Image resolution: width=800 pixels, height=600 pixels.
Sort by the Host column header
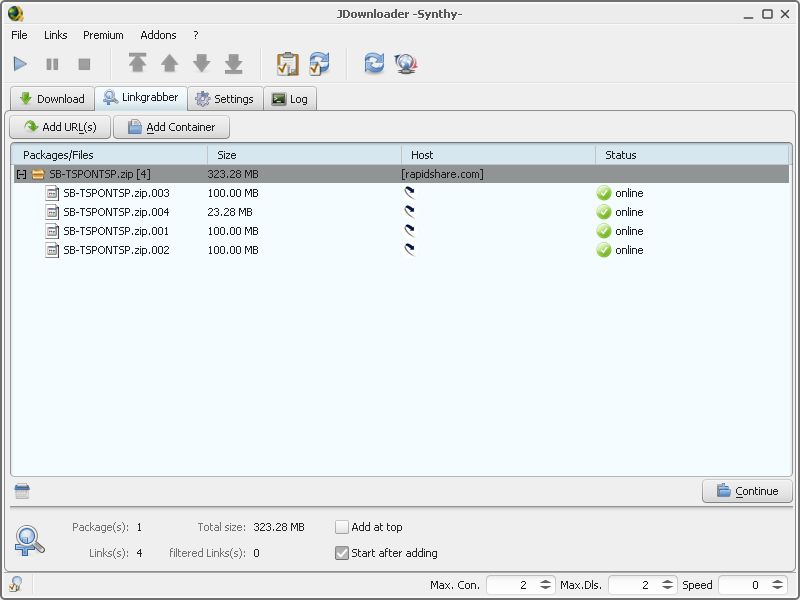[x=498, y=155]
